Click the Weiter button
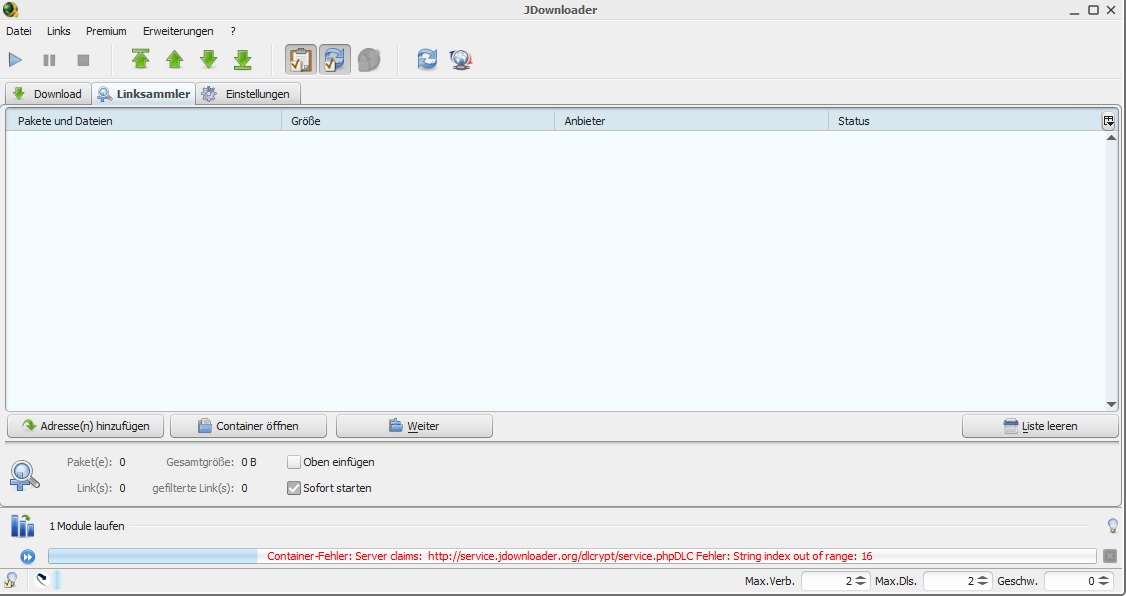Viewport: 1126px width, 596px height. 414,426
